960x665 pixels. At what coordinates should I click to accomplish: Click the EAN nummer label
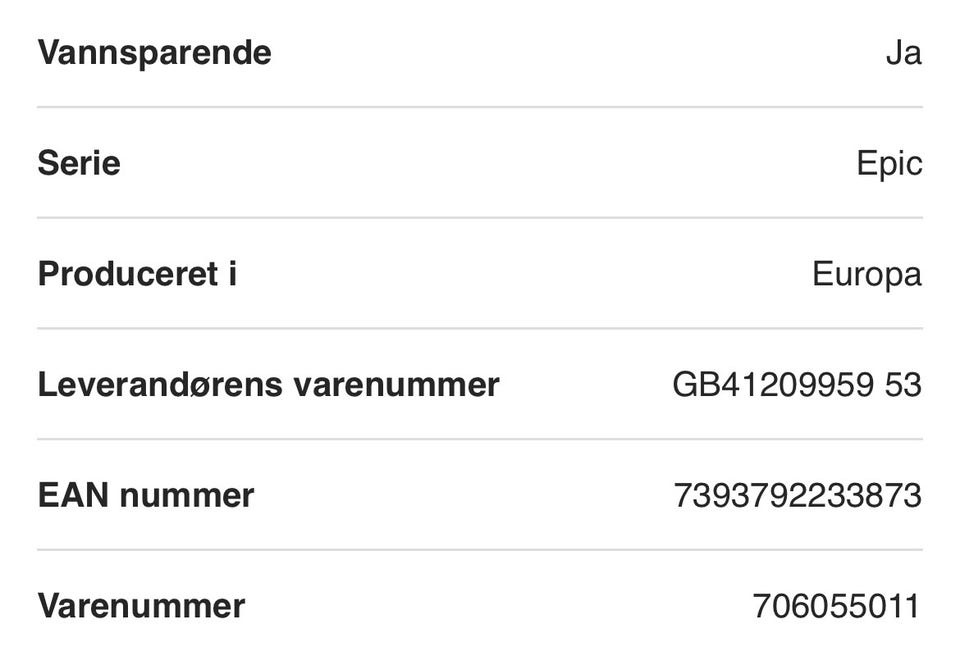(x=146, y=495)
